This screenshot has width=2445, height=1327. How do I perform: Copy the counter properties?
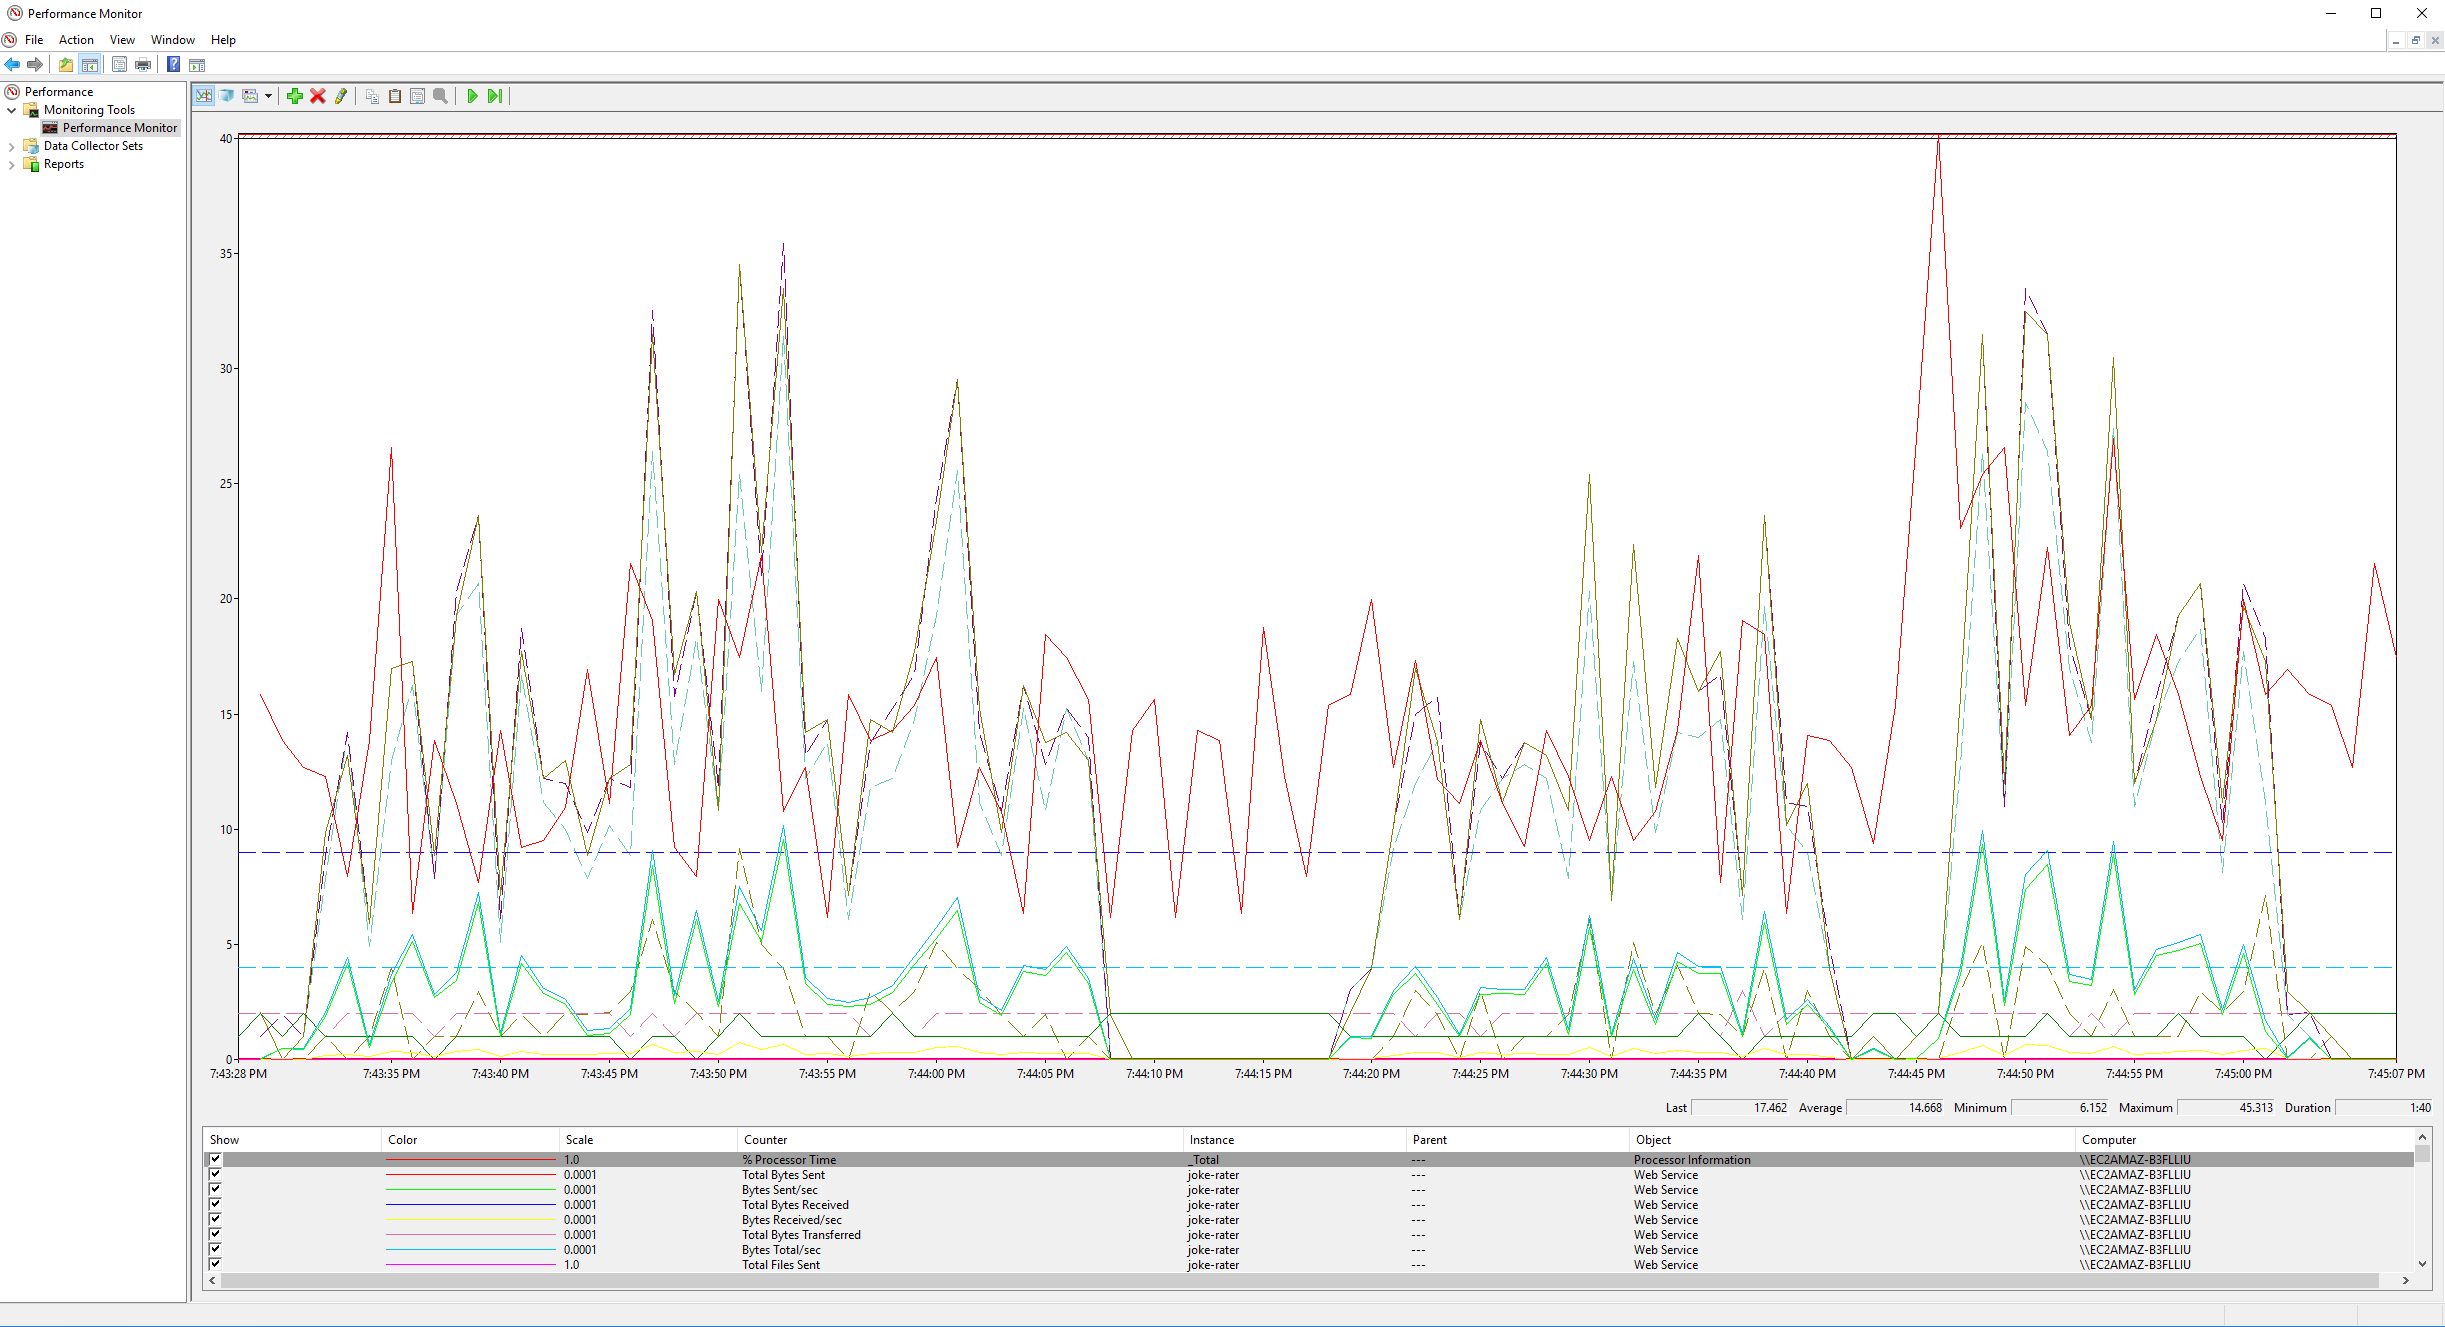click(372, 96)
